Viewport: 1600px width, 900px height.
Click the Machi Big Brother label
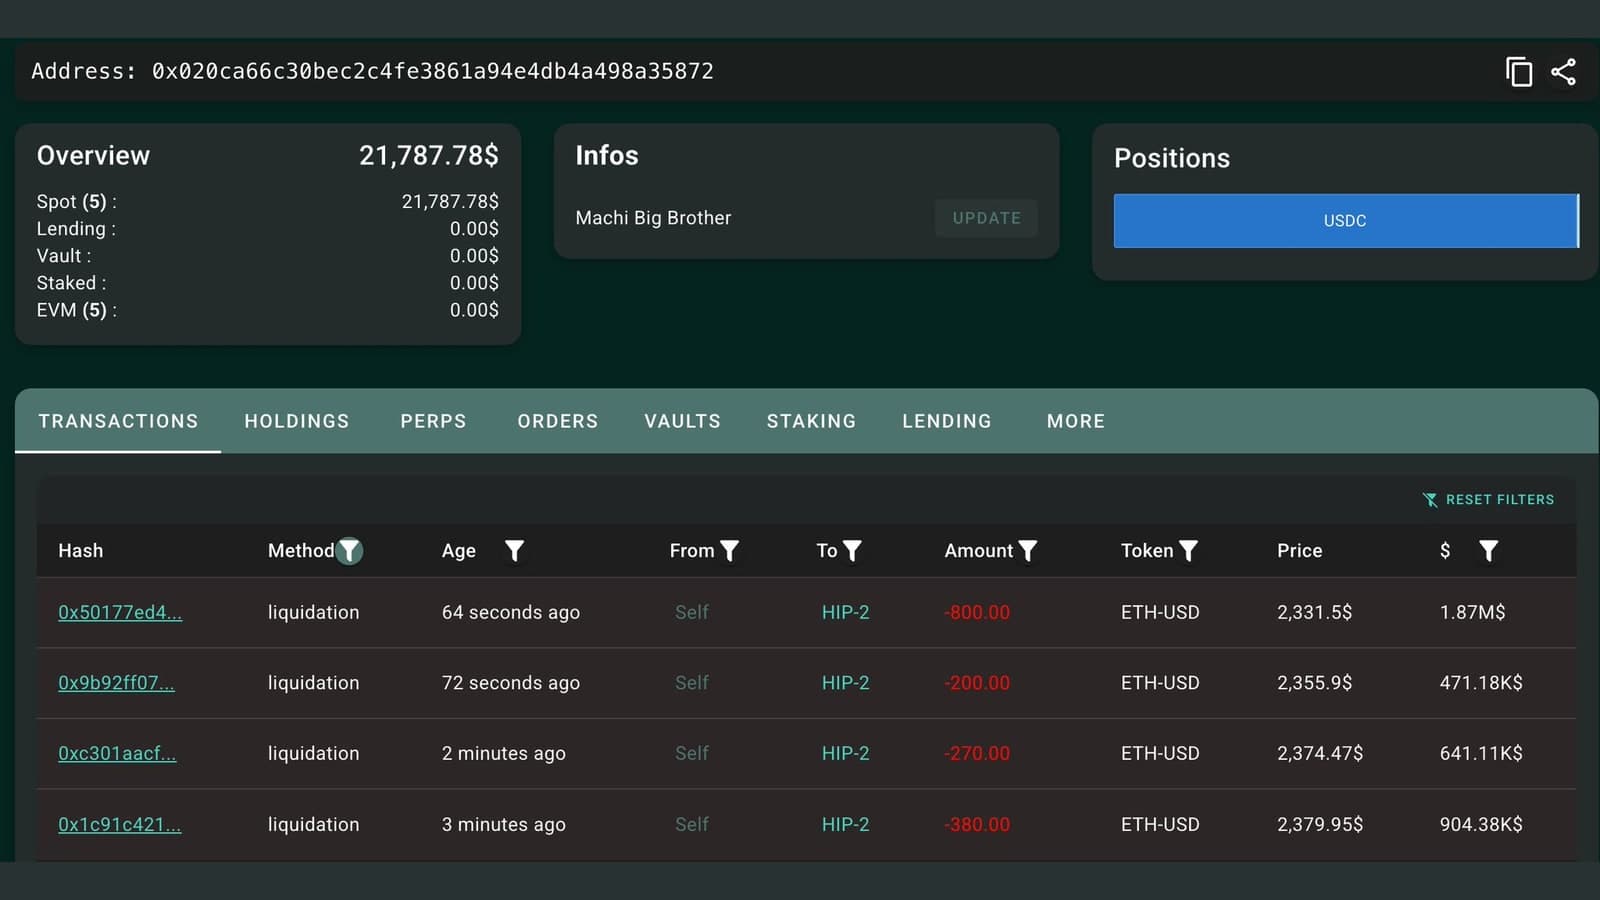tap(653, 218)
